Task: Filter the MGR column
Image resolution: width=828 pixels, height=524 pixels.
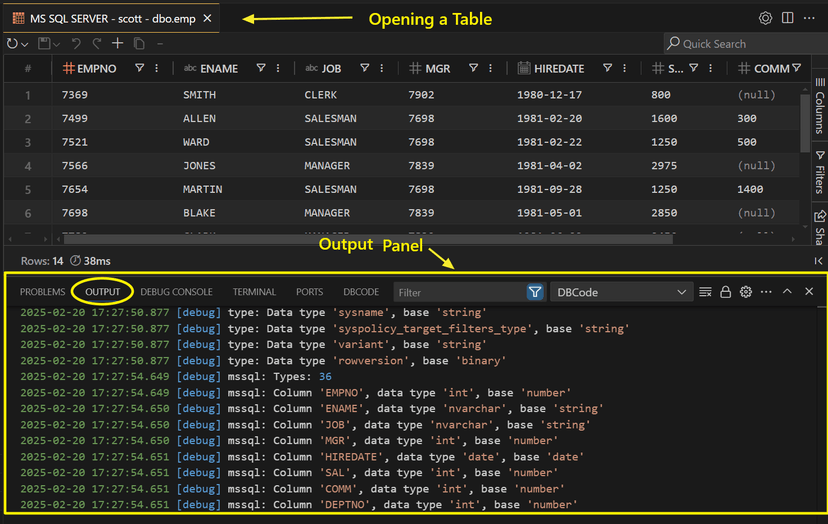Action: (474, 68)
